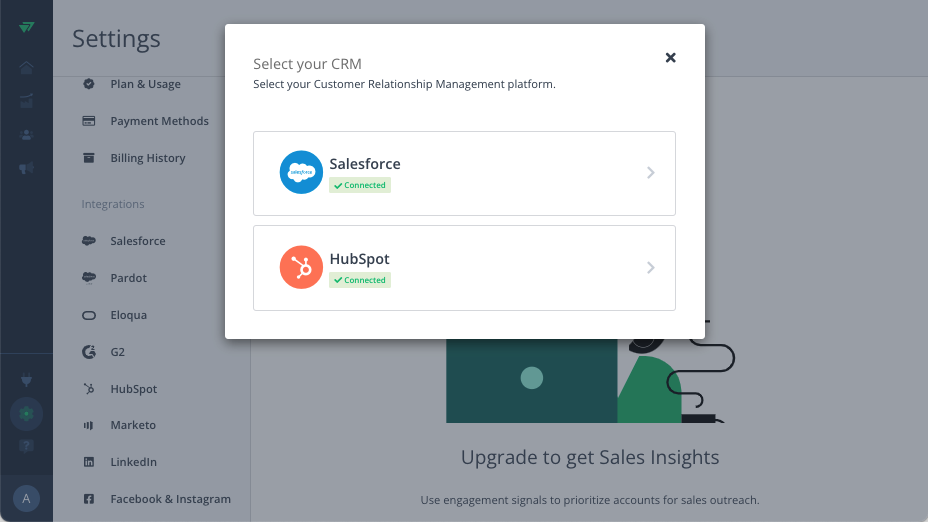Open the plug integrations icon in sidebar

26,379
